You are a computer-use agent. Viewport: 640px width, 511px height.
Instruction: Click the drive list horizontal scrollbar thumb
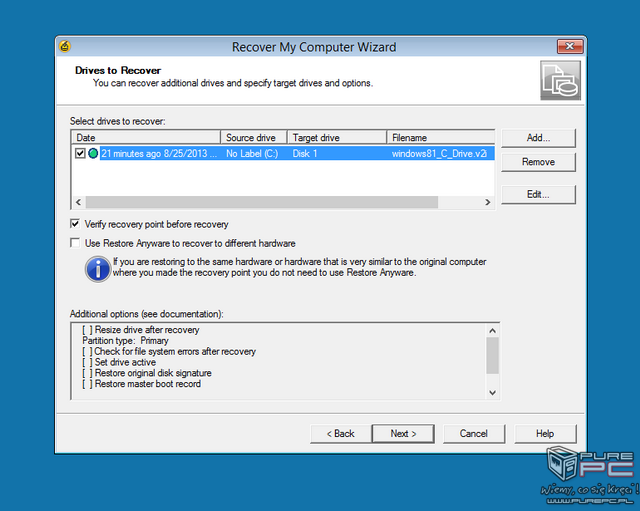click(x=262, y=202)
